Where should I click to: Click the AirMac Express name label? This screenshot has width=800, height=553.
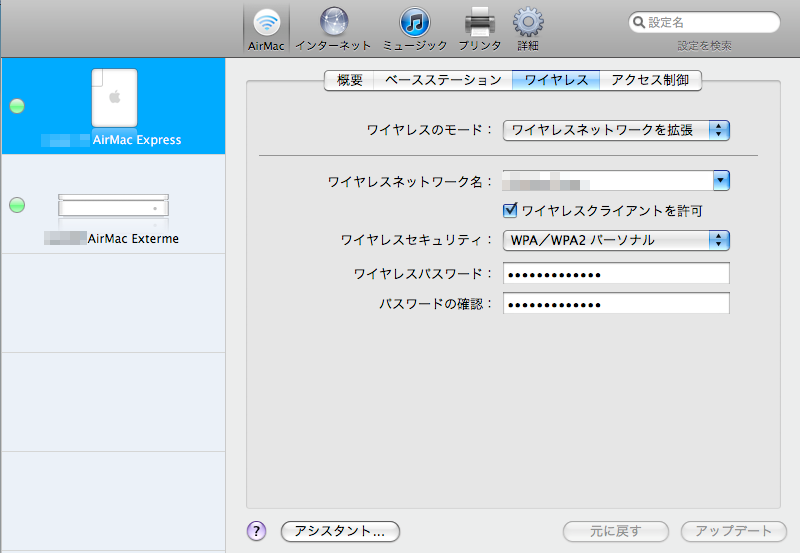tap(137, 140)
